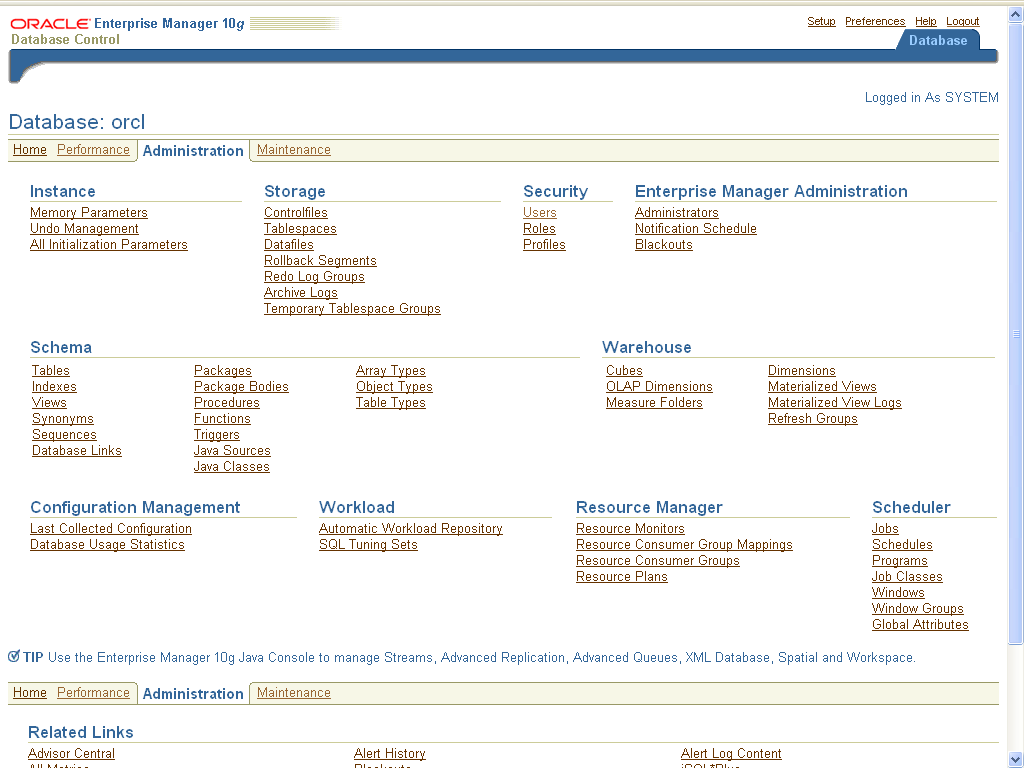Screen dimensions: 1024x768
Task: Select the Database tab at top right
Action: [938, 40]
